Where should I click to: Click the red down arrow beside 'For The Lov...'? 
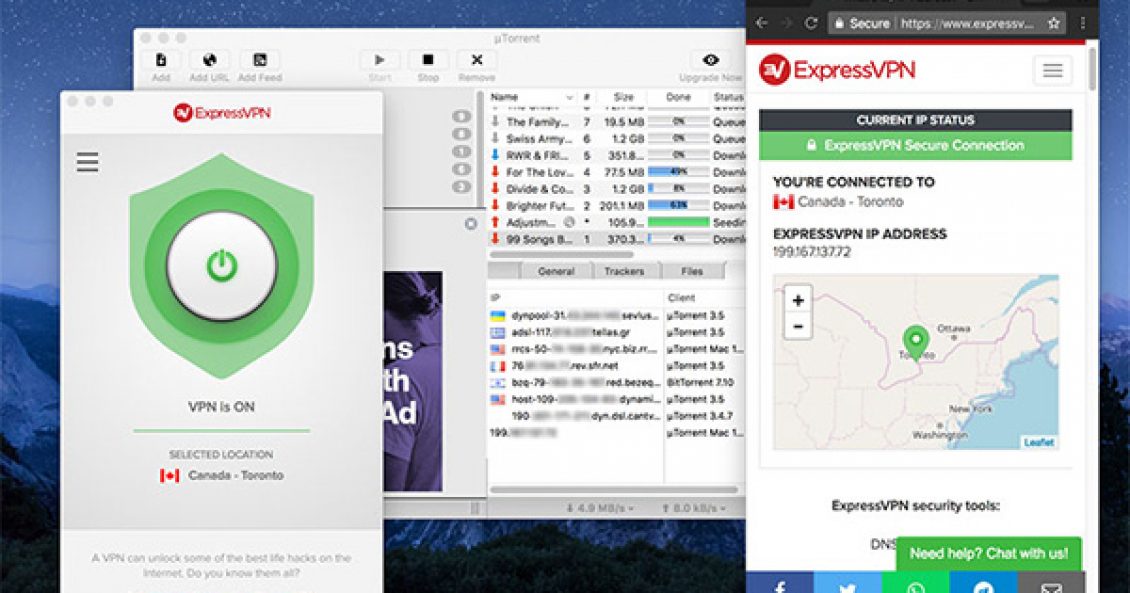pyautogui.click(x=495, y=172)
